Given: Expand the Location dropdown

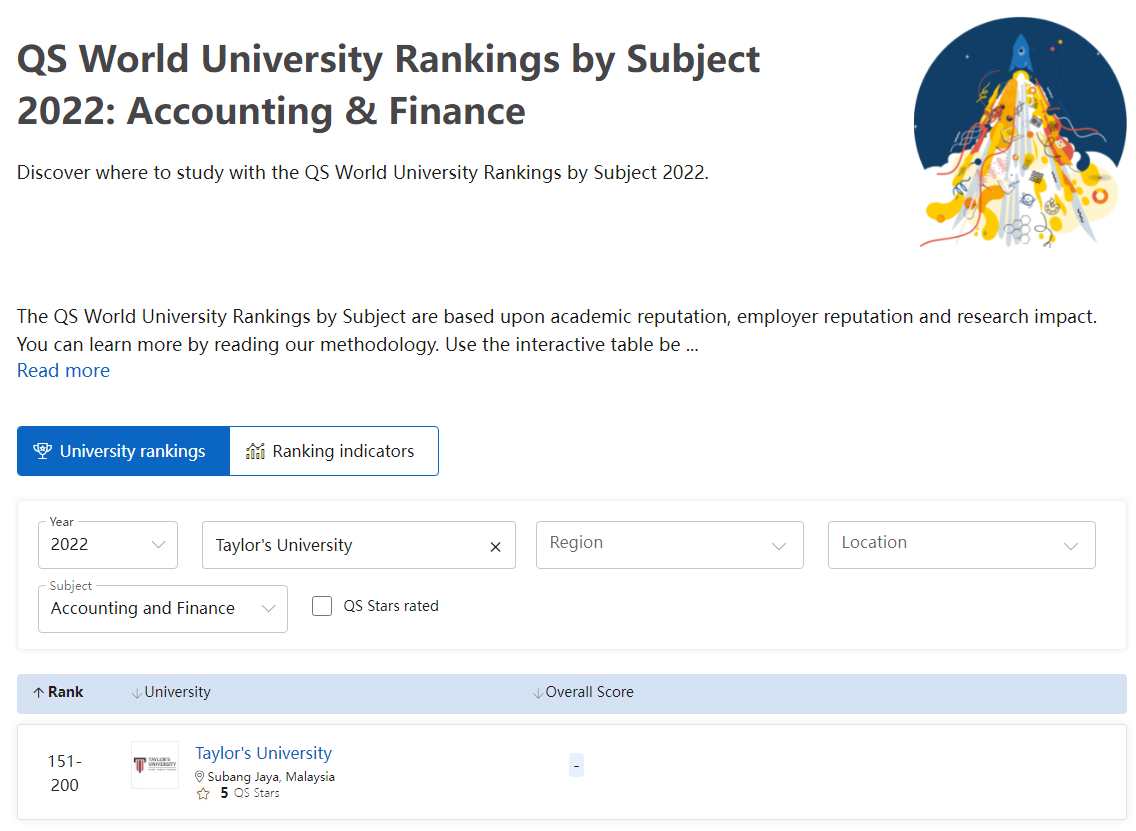Looking at the screenshot, I should tap(961, 545).
